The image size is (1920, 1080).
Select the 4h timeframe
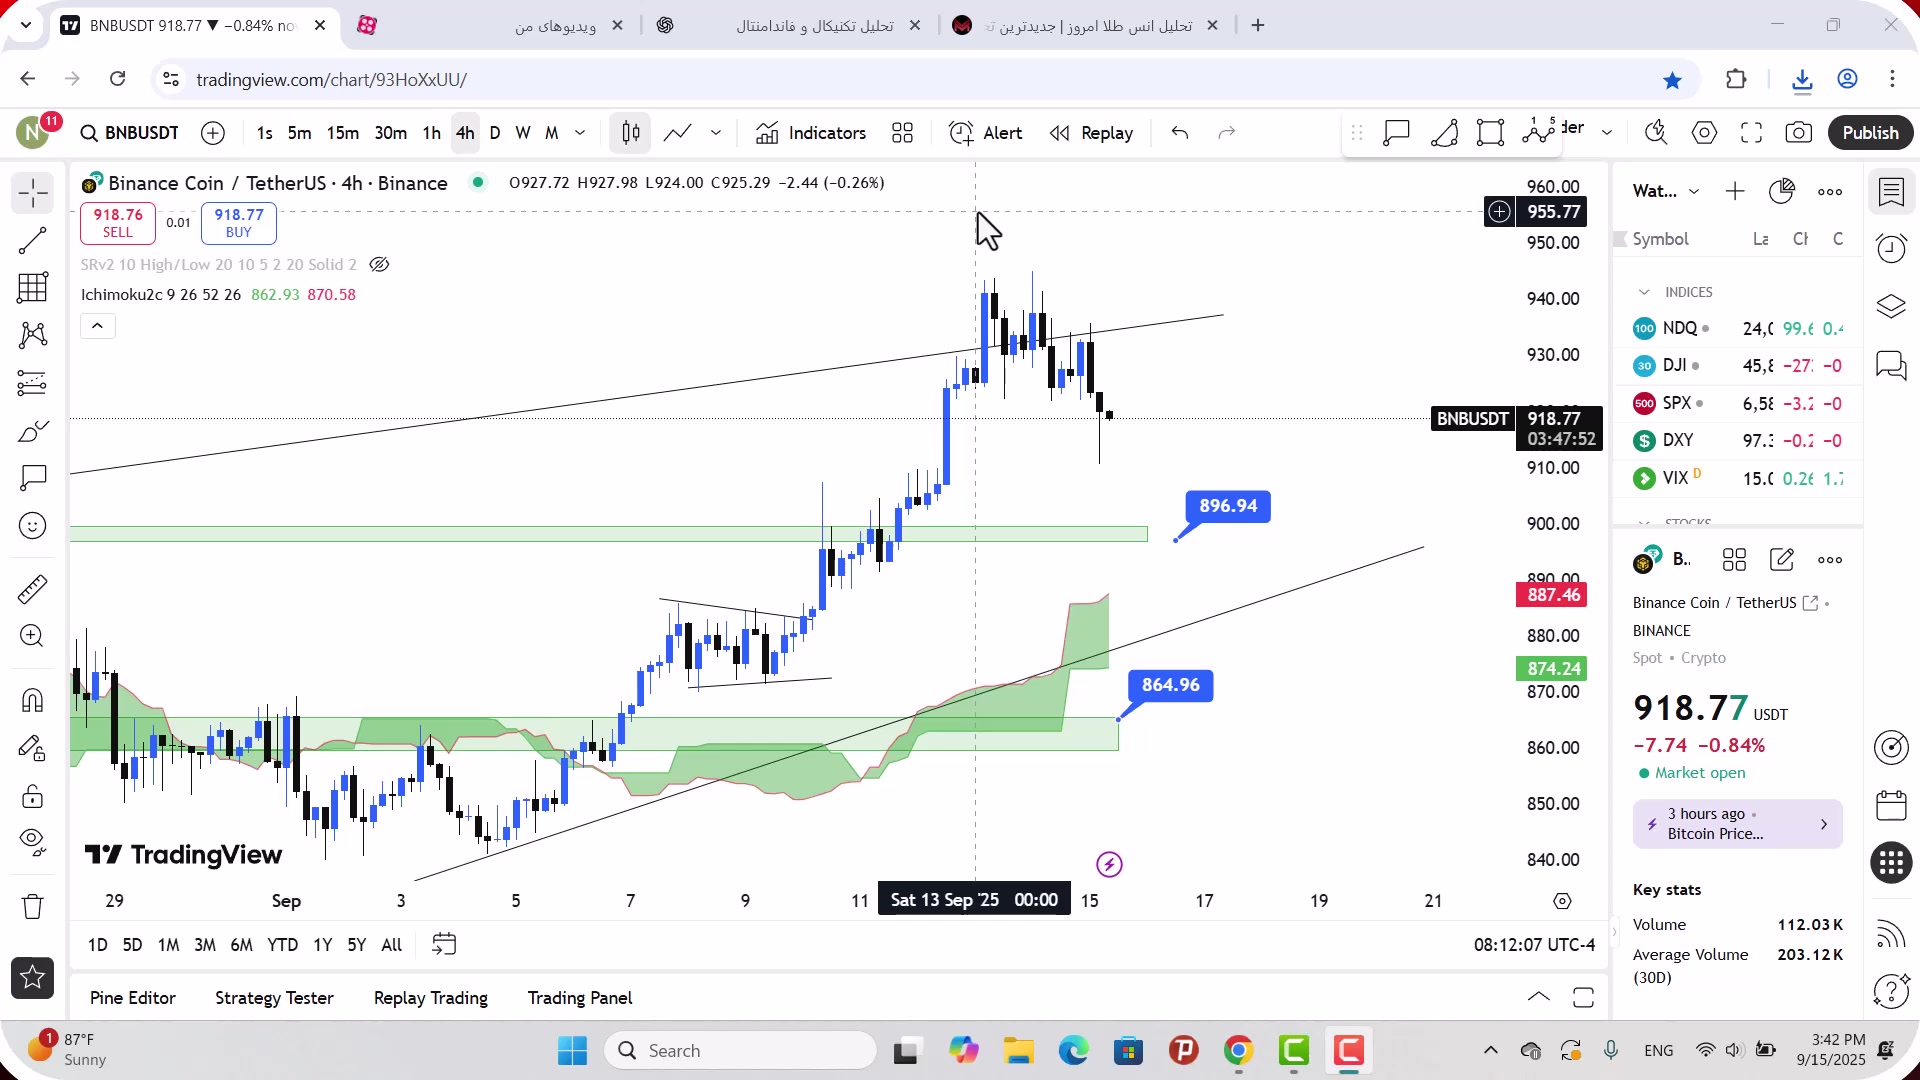465,133
